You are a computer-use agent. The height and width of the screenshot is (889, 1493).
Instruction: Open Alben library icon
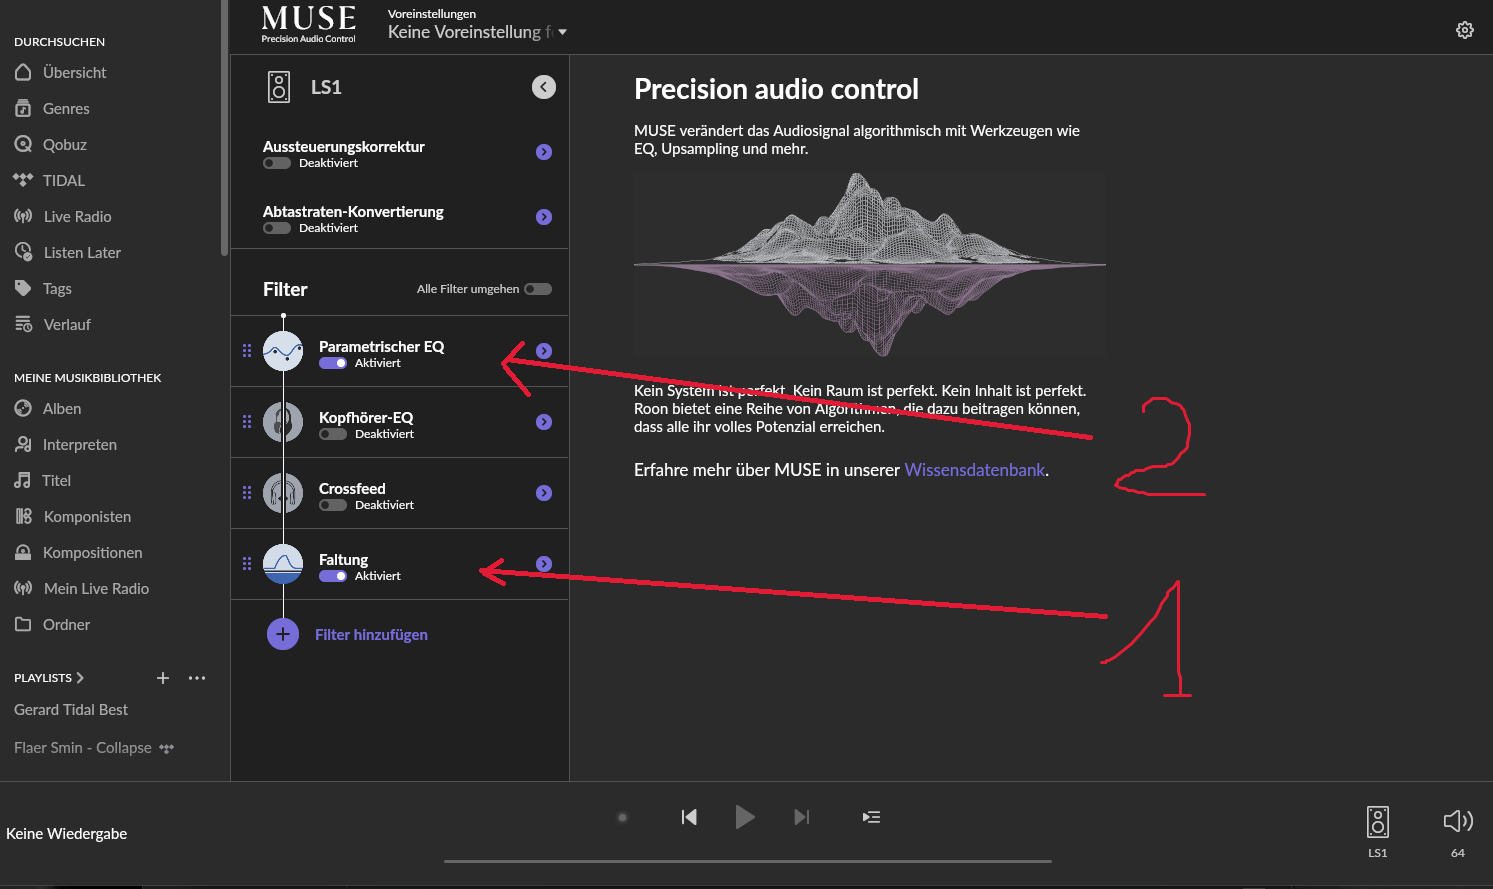(23, 408)
